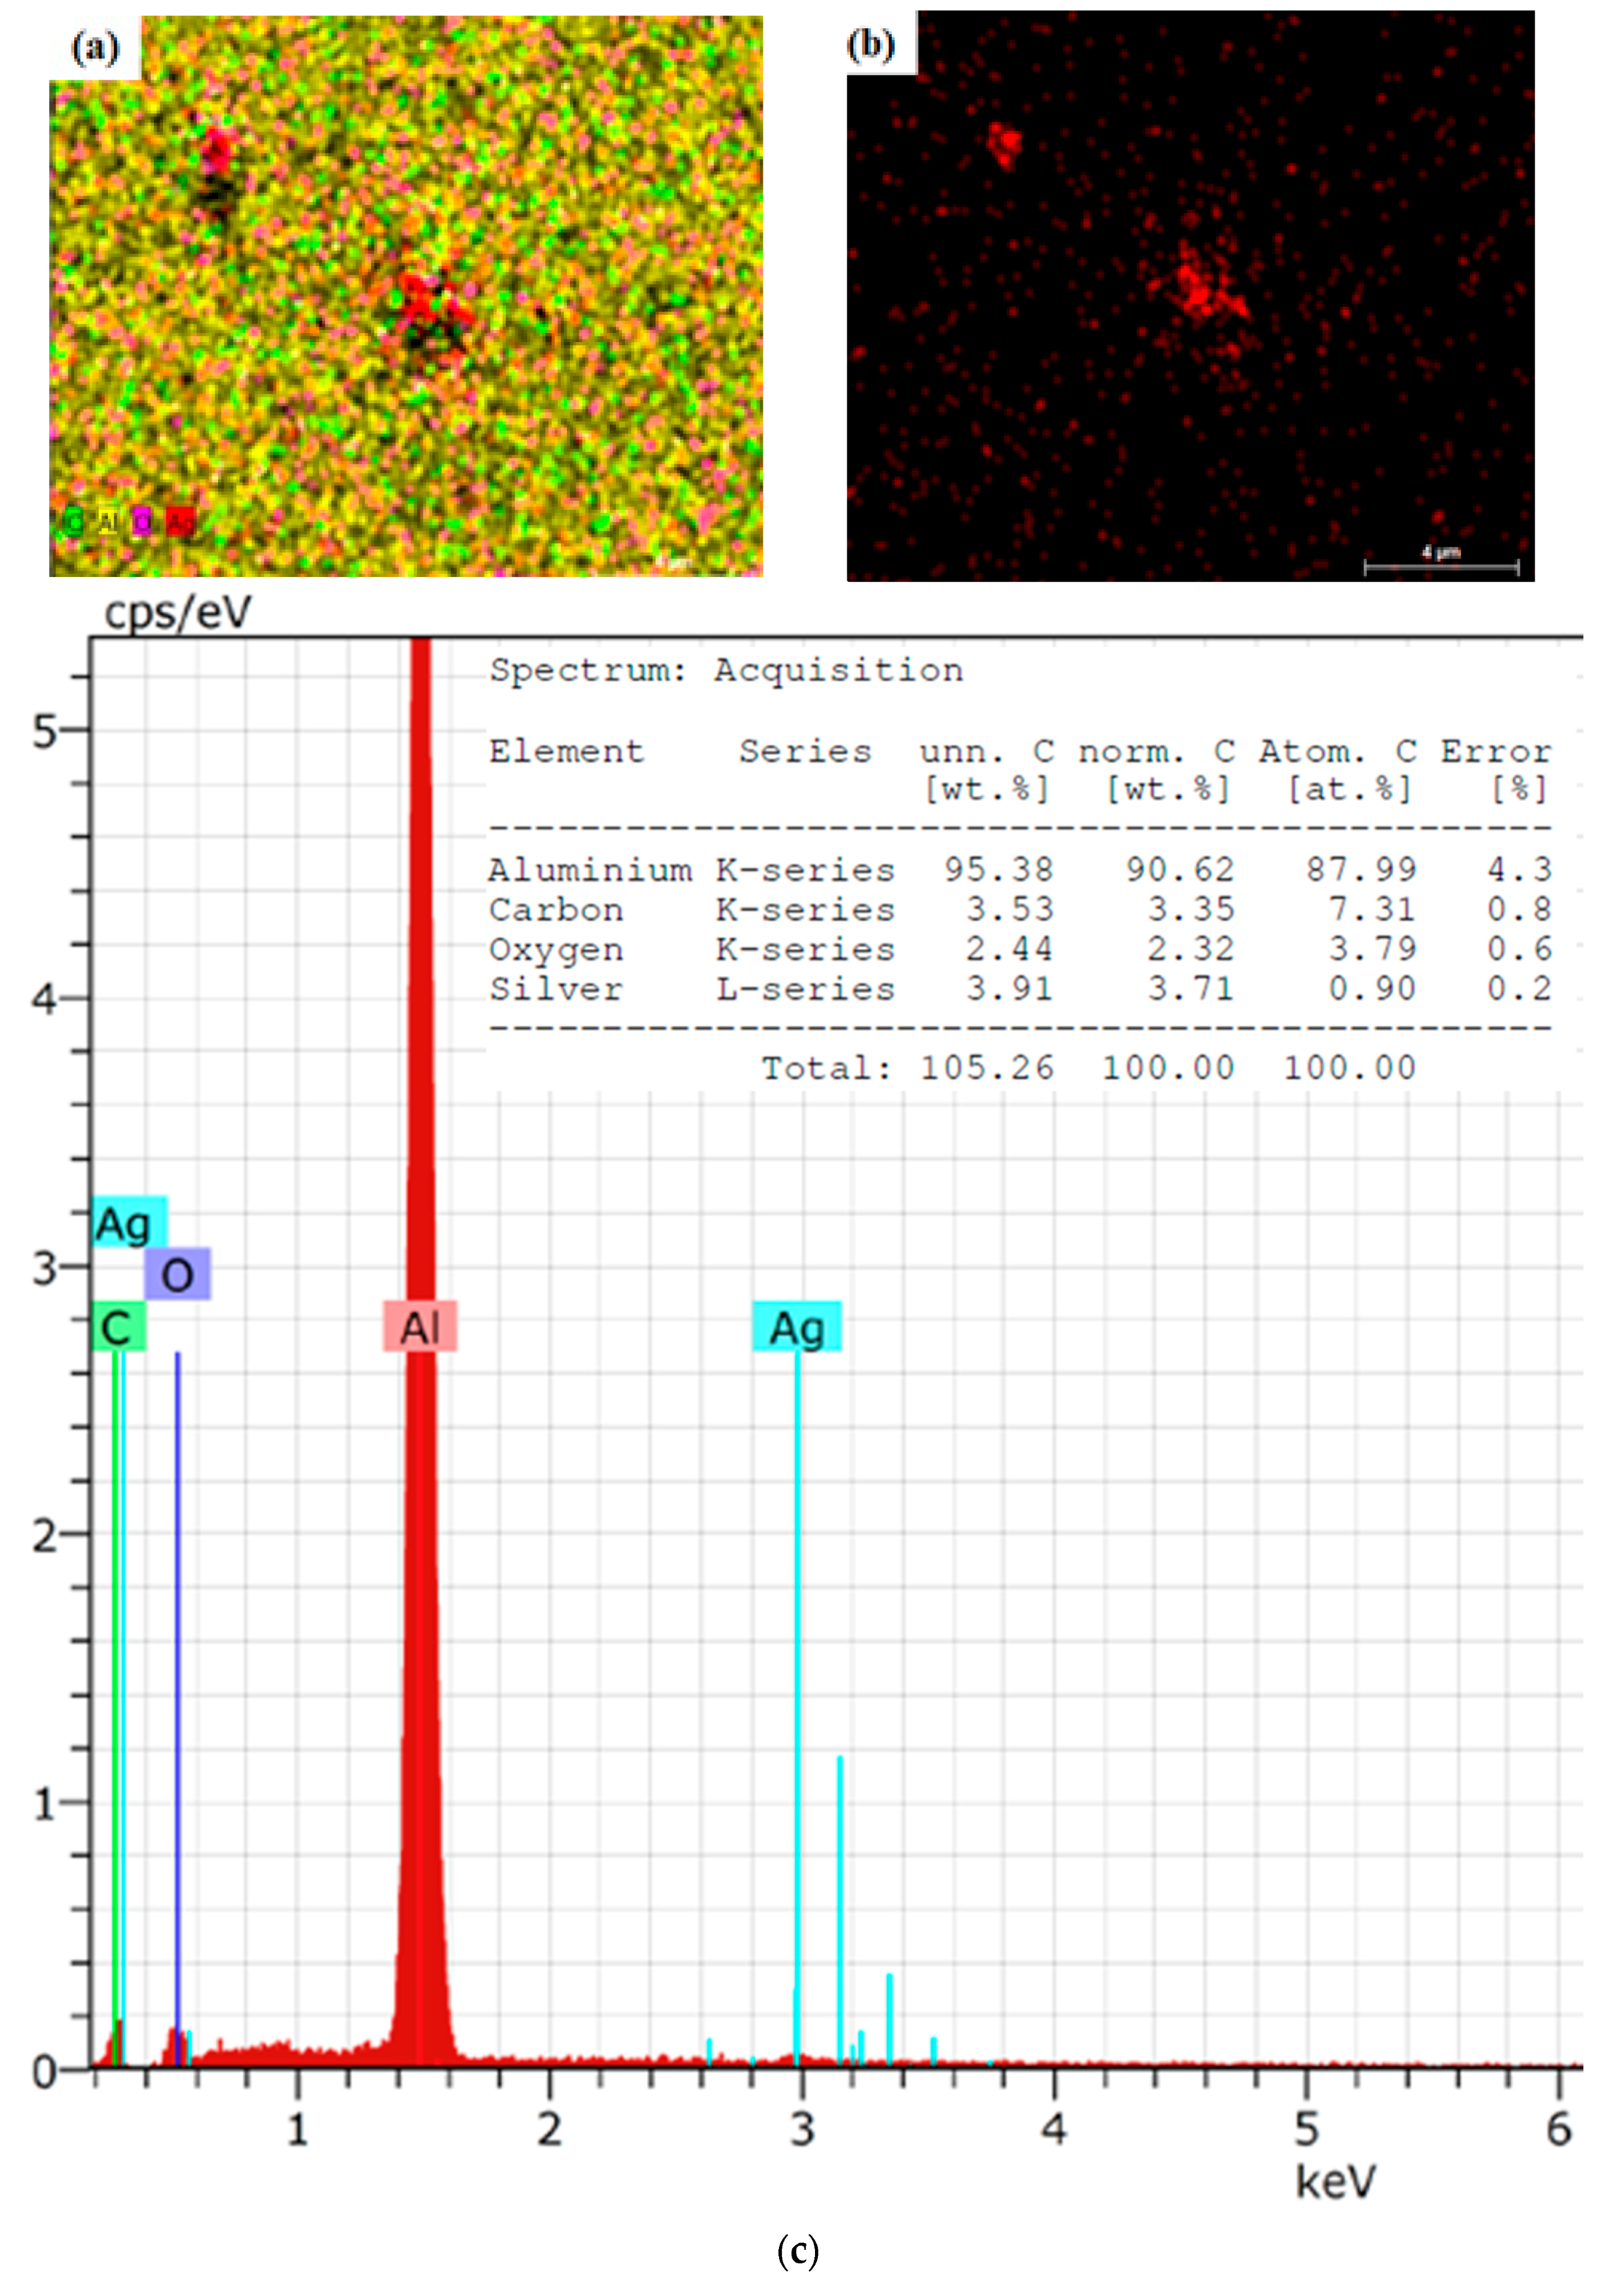The height and width of the screenshot is (2296, 1606).
Task: Click the panel label (a)
Action: click(95, 47)
